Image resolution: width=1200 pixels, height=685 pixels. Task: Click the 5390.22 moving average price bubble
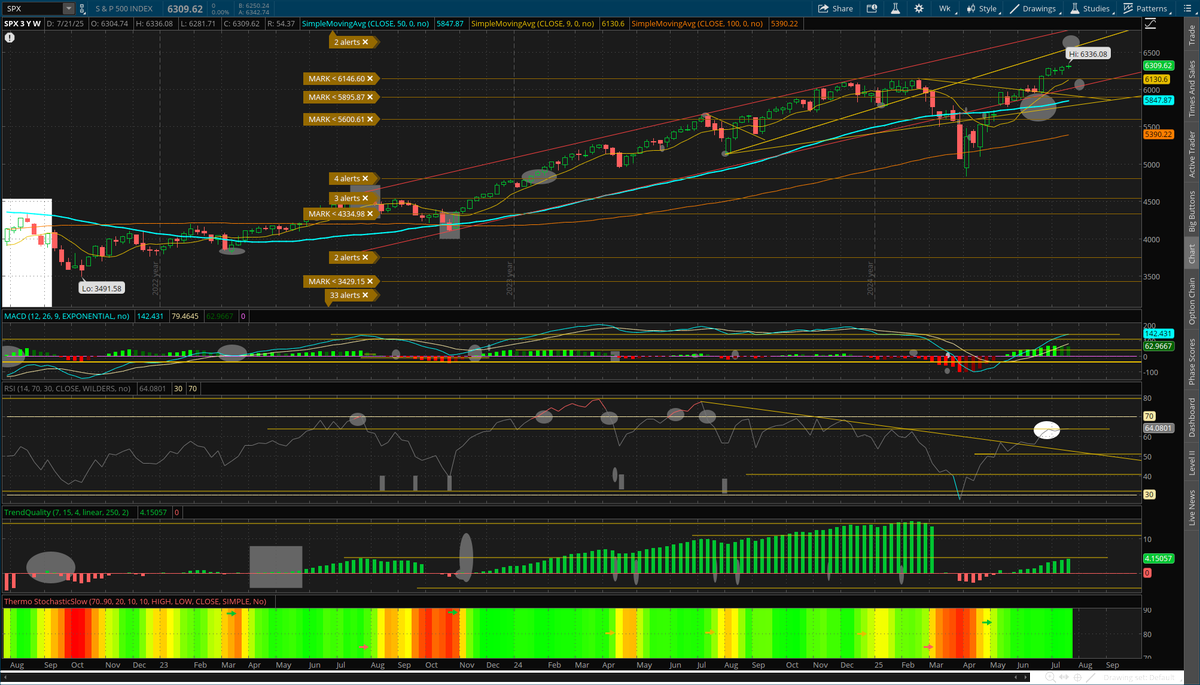click(x=1156, y=135)
